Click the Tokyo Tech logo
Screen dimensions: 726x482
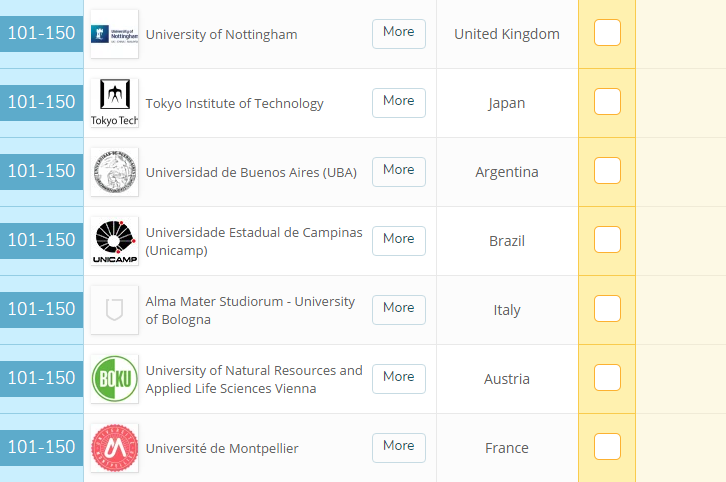coord(114,103)
